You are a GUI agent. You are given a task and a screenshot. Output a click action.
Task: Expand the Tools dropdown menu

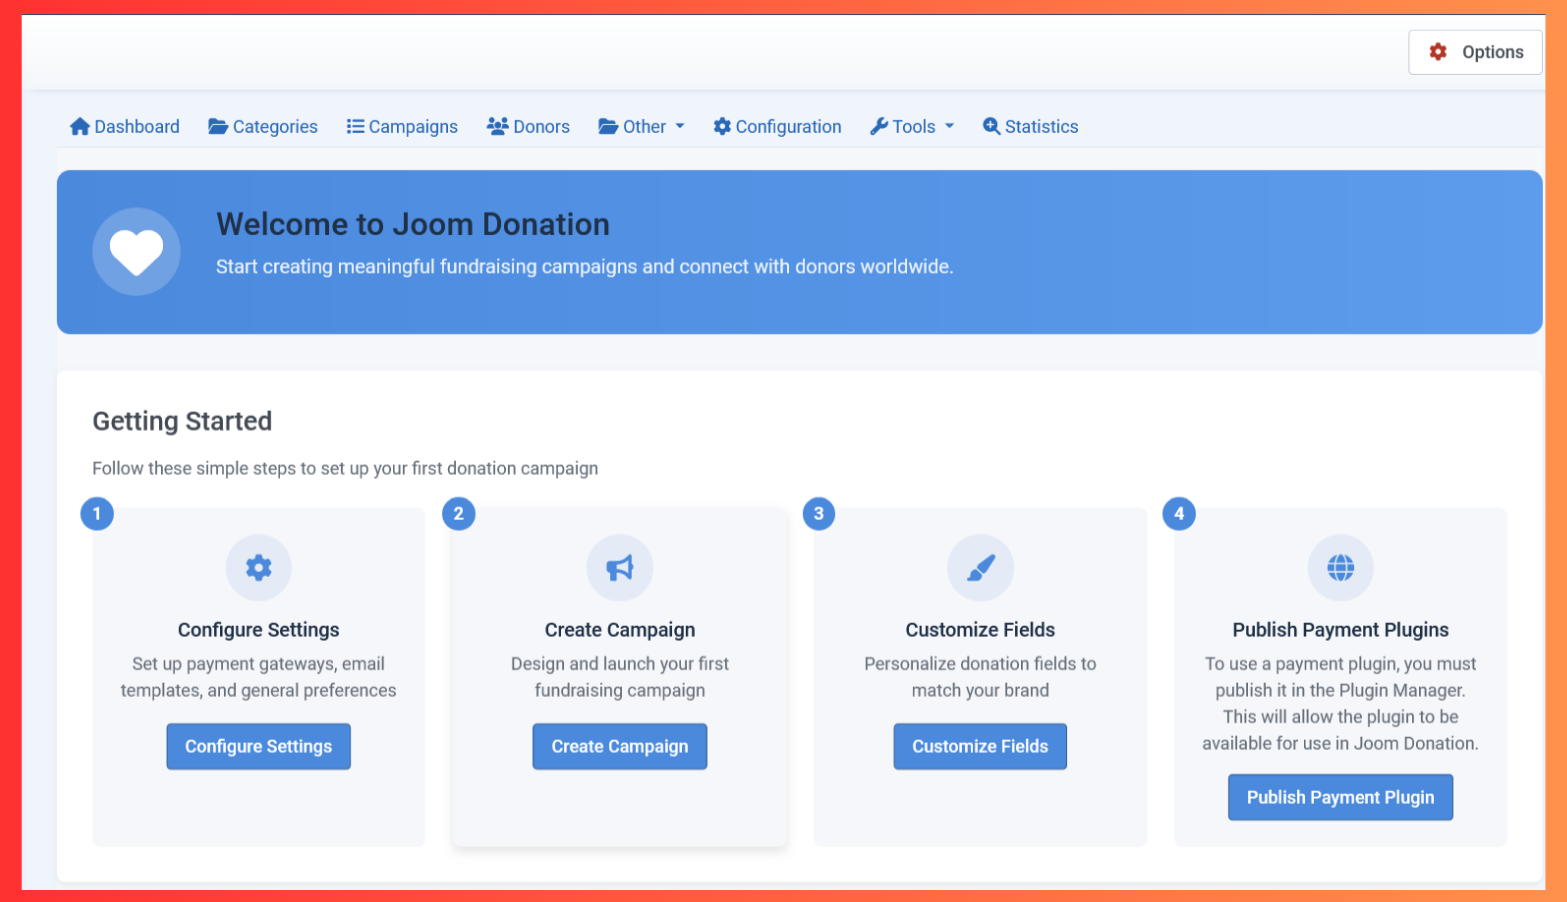912,127
